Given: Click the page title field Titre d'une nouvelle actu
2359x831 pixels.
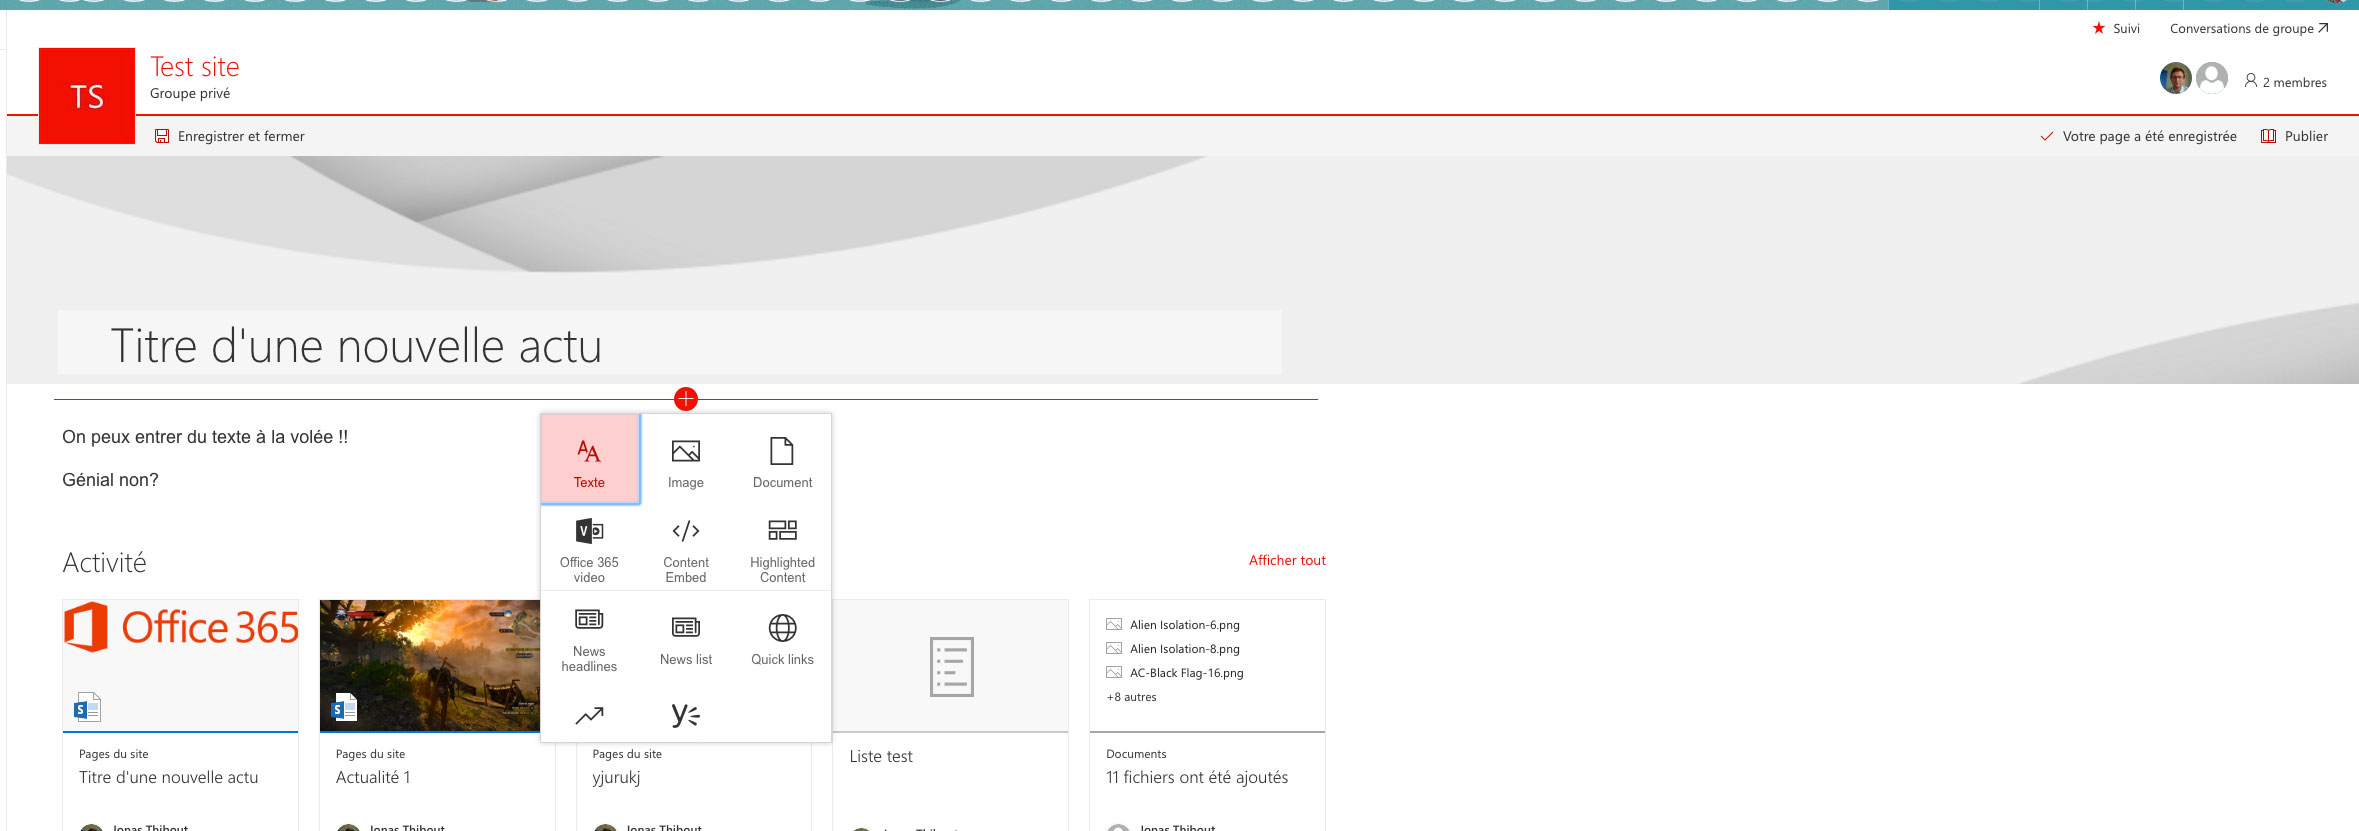Looking at the screenshot, I should pos(670,343).
